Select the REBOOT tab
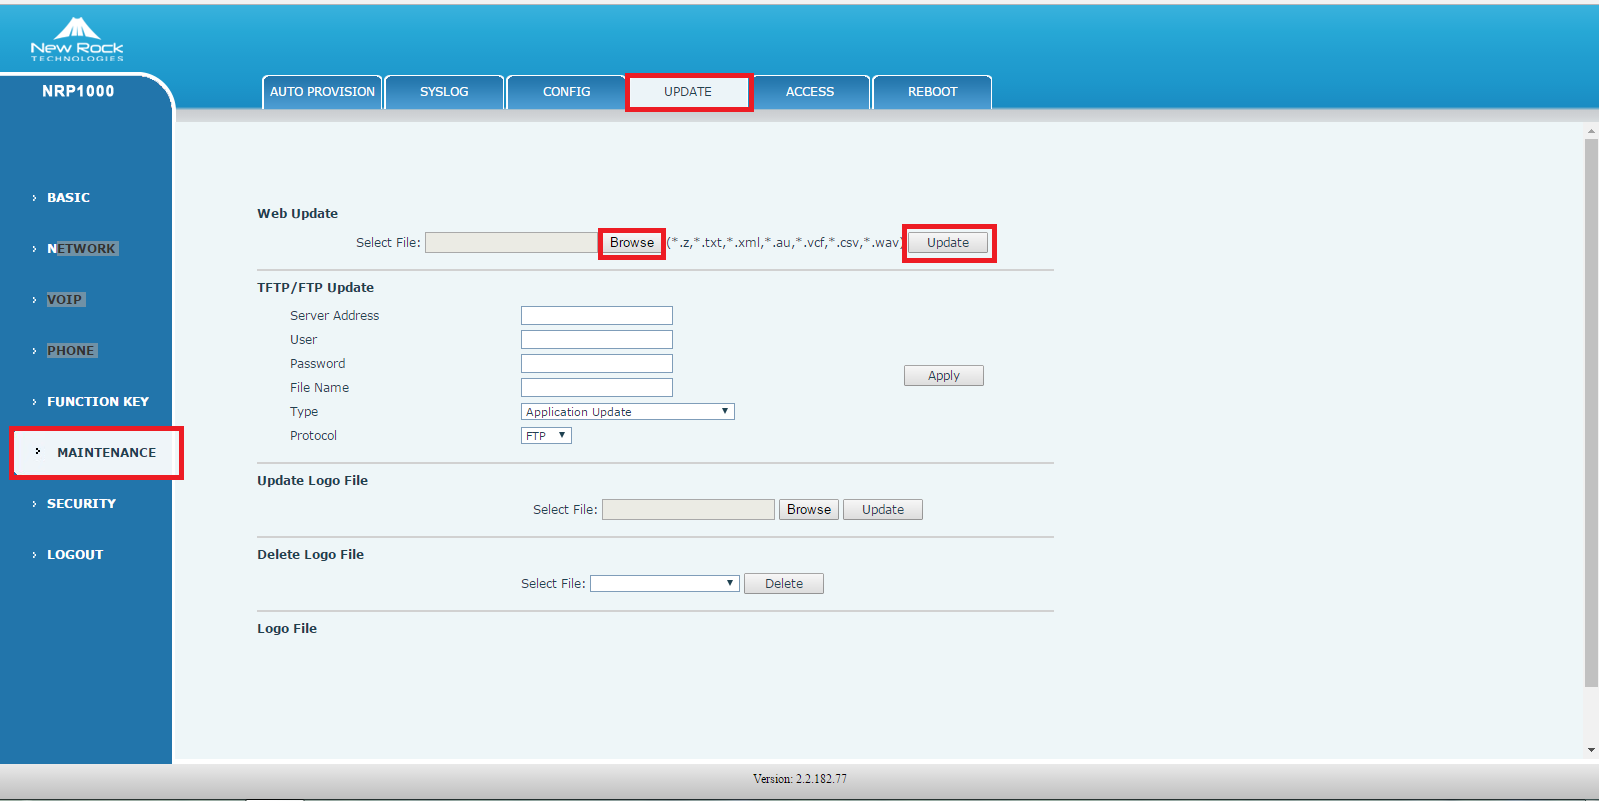Screen dimensions: 1599x801 (932, 92)
